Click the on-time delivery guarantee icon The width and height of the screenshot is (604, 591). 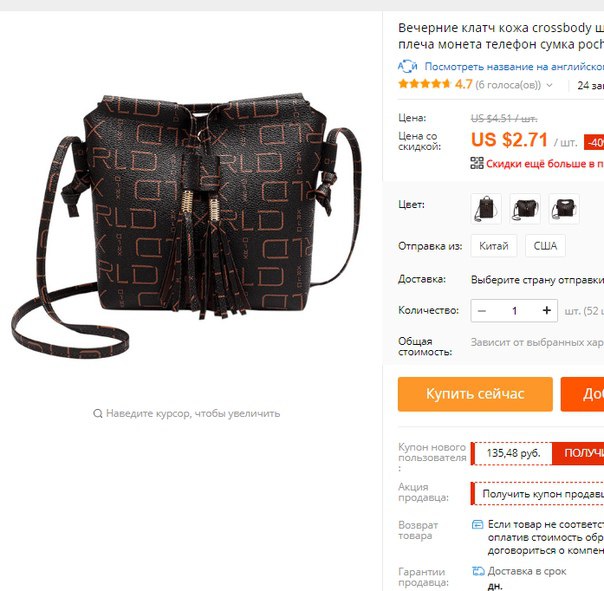478,571
